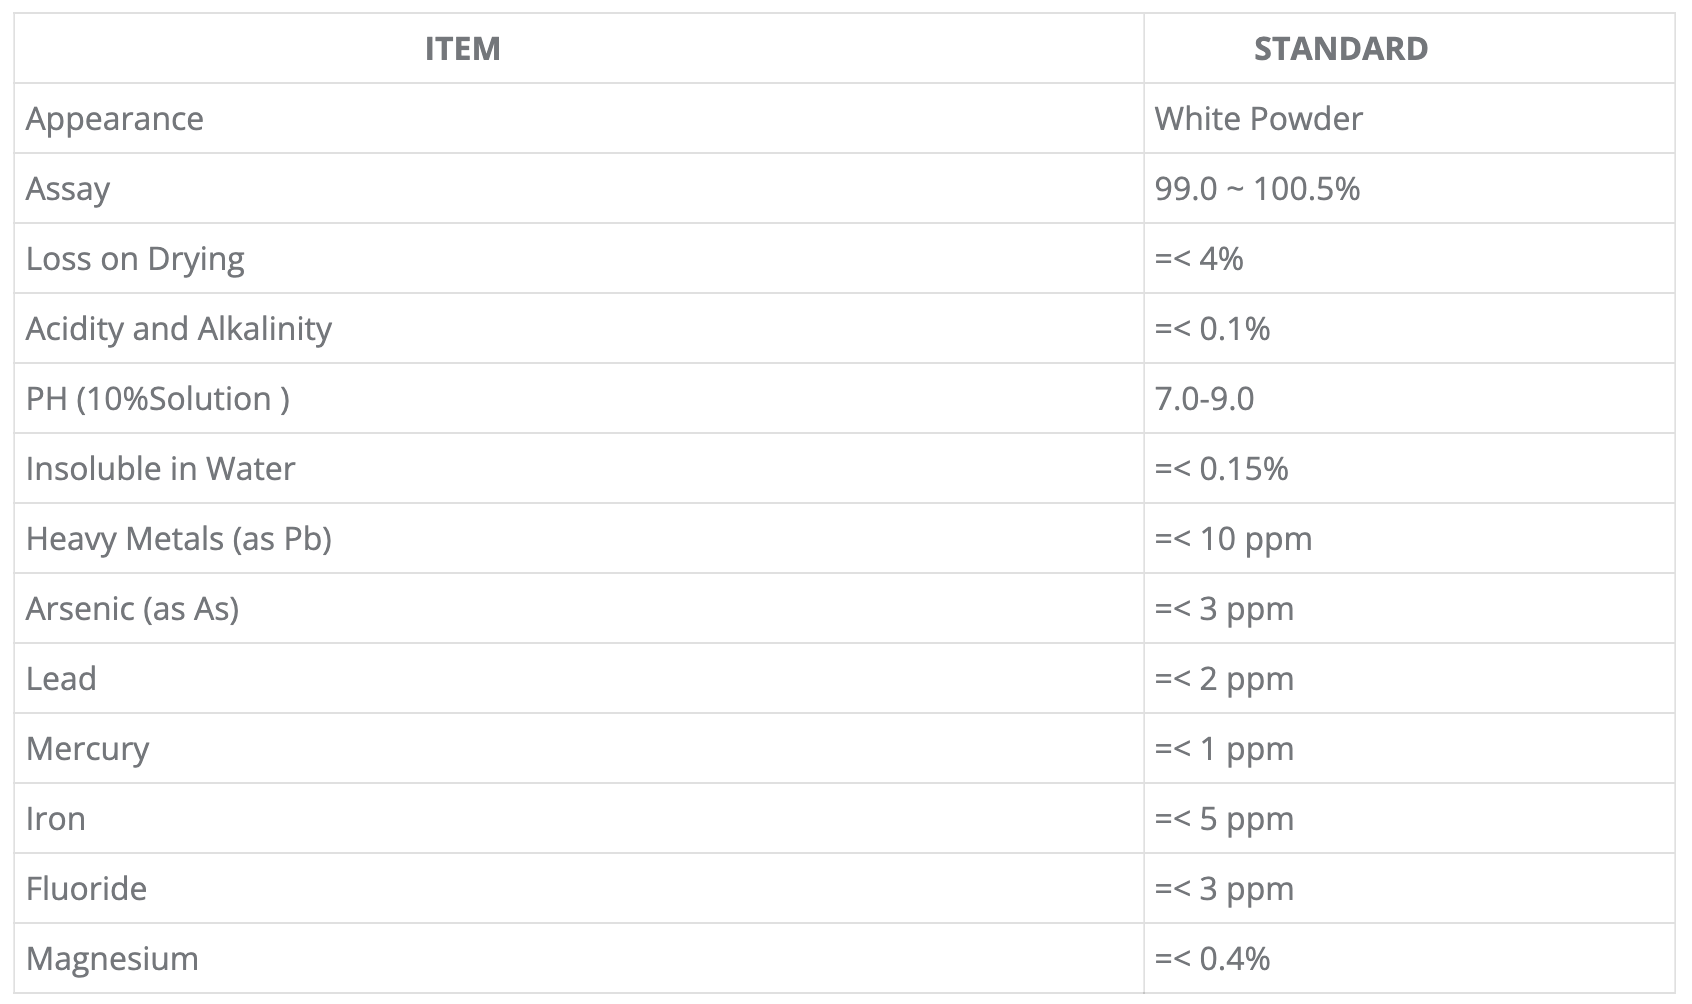Click the 7.0-9.0 pH range value
This screenshot has height=1004, width=1692.
coord(1204,399)
